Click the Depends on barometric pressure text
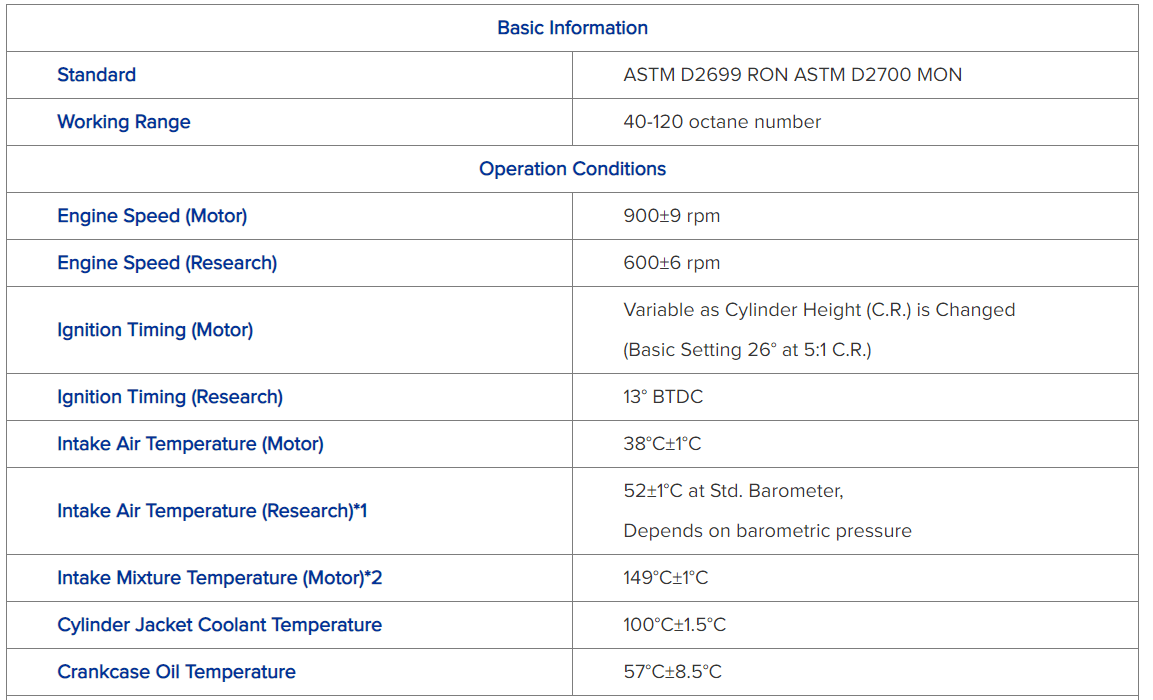1153x700 pixels. pyautogui.click(x=767, y=531)
